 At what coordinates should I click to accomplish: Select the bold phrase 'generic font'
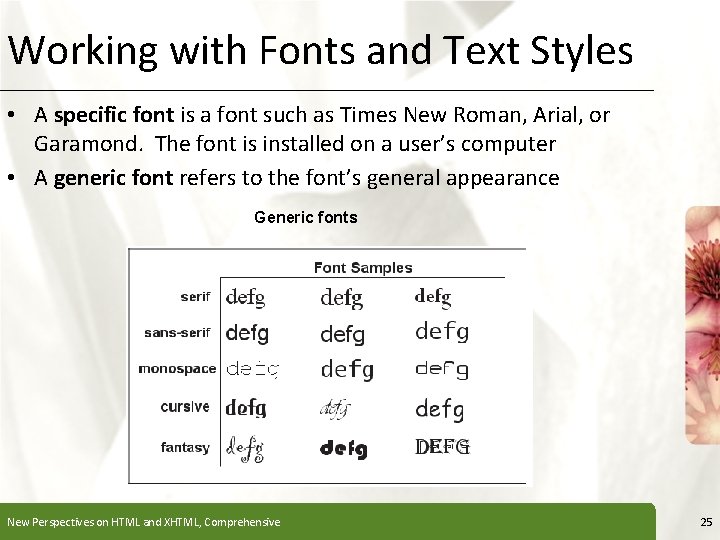pos(113,178)
